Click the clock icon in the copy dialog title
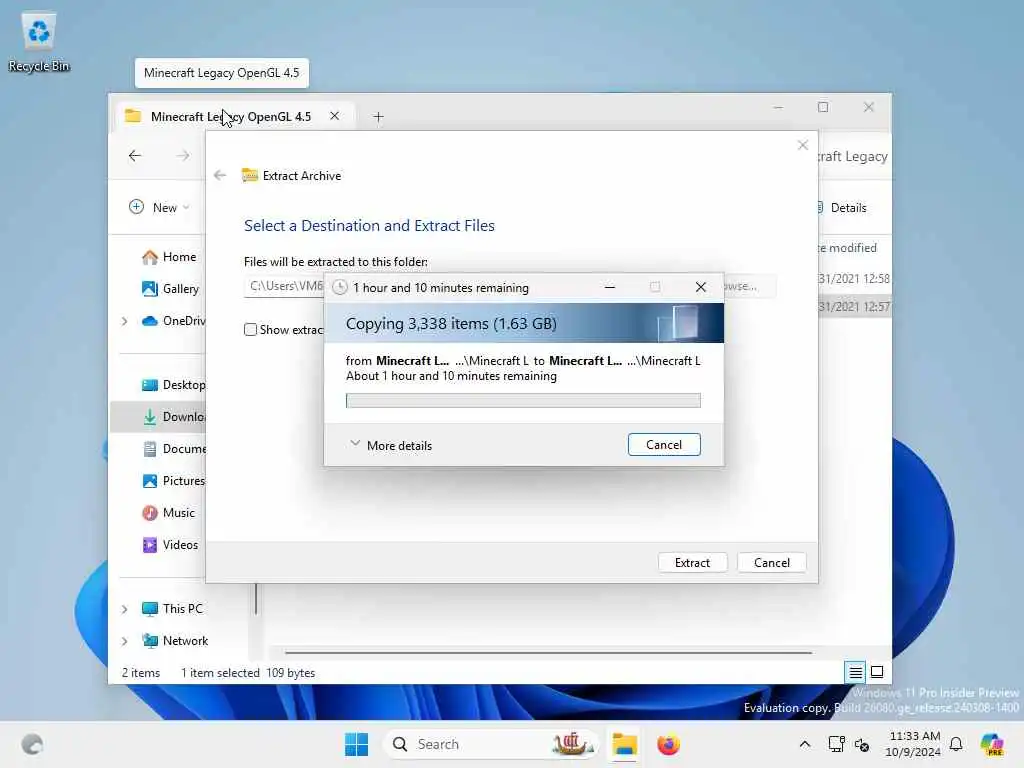 tap(340, 287)
